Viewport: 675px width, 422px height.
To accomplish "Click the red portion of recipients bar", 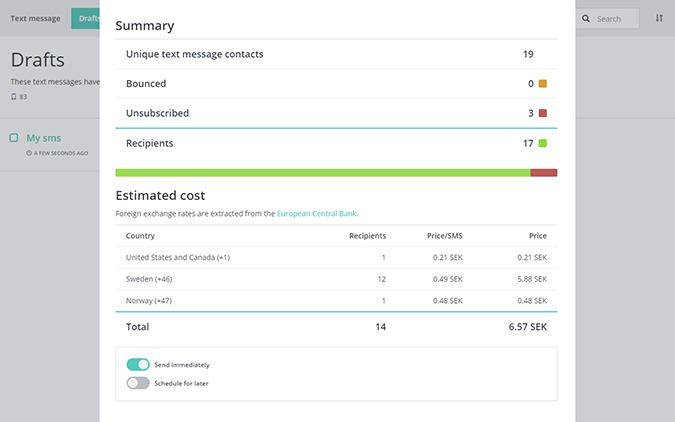I will pos(543,173).
